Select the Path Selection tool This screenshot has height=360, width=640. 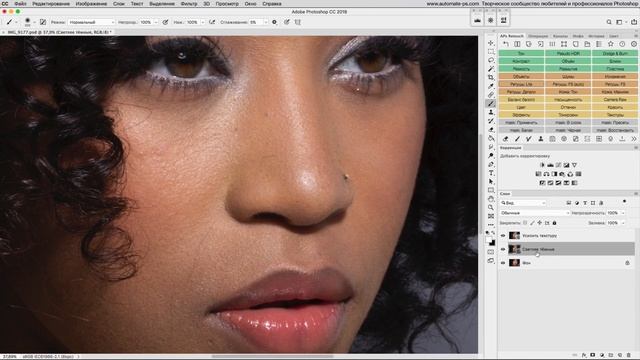click(x=491, y=182)
